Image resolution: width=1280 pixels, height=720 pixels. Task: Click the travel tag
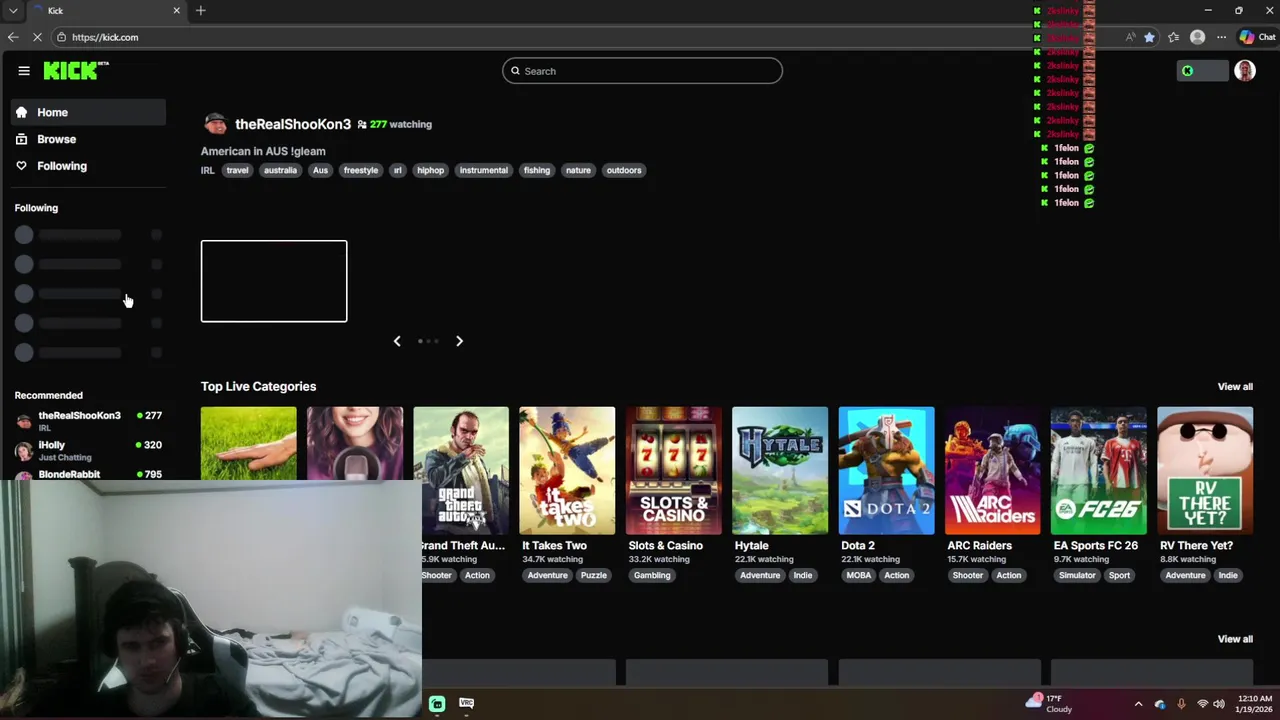click(237, 170)
